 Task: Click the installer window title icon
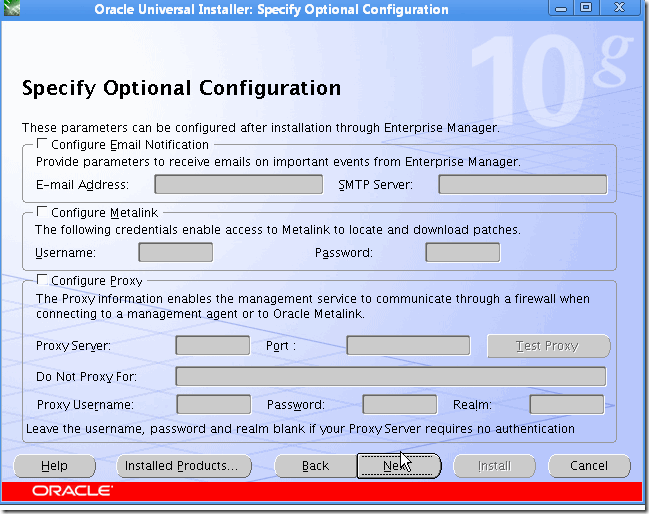(x=11, y=8)
